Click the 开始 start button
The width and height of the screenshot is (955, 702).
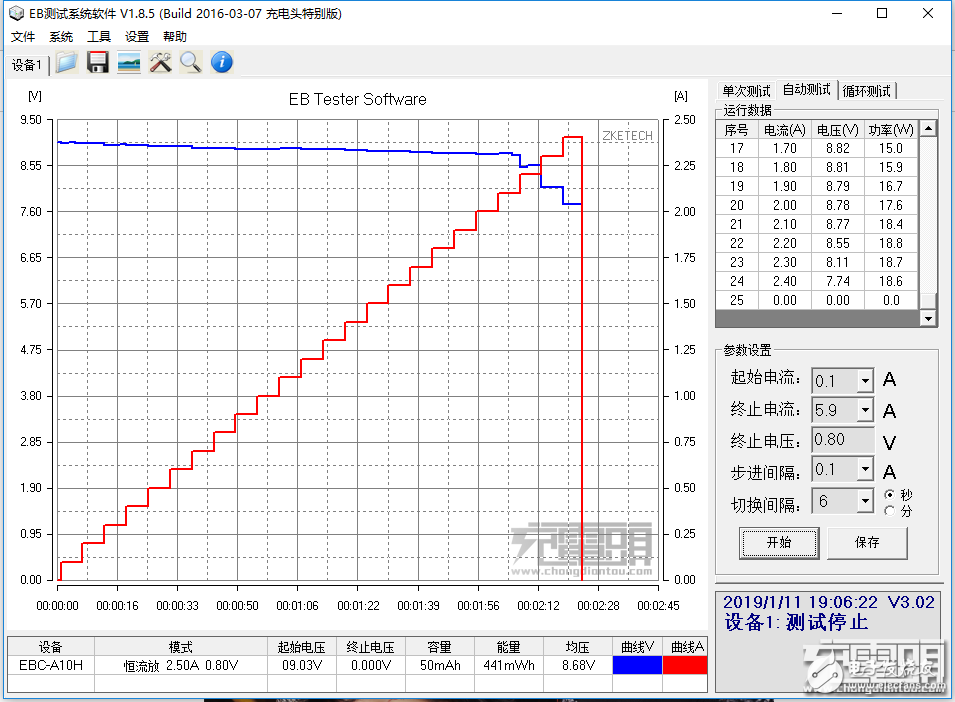(779, 542)
